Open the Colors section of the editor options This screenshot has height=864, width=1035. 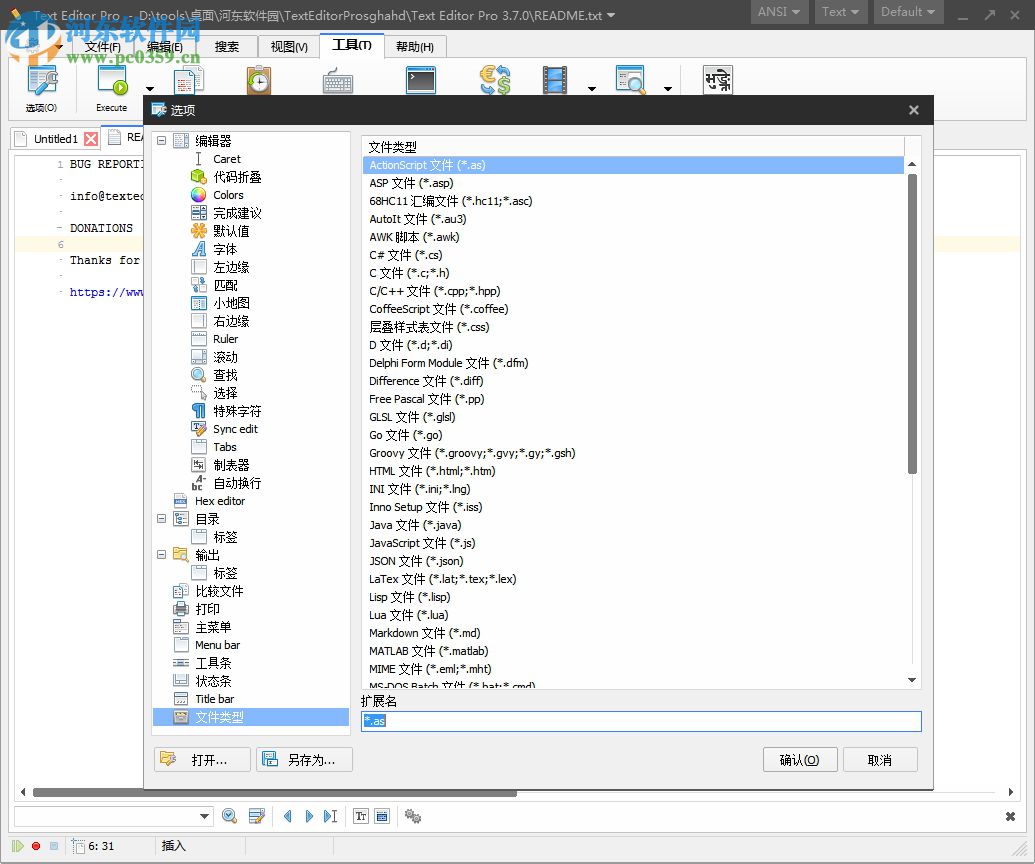[x=229, y=195]
